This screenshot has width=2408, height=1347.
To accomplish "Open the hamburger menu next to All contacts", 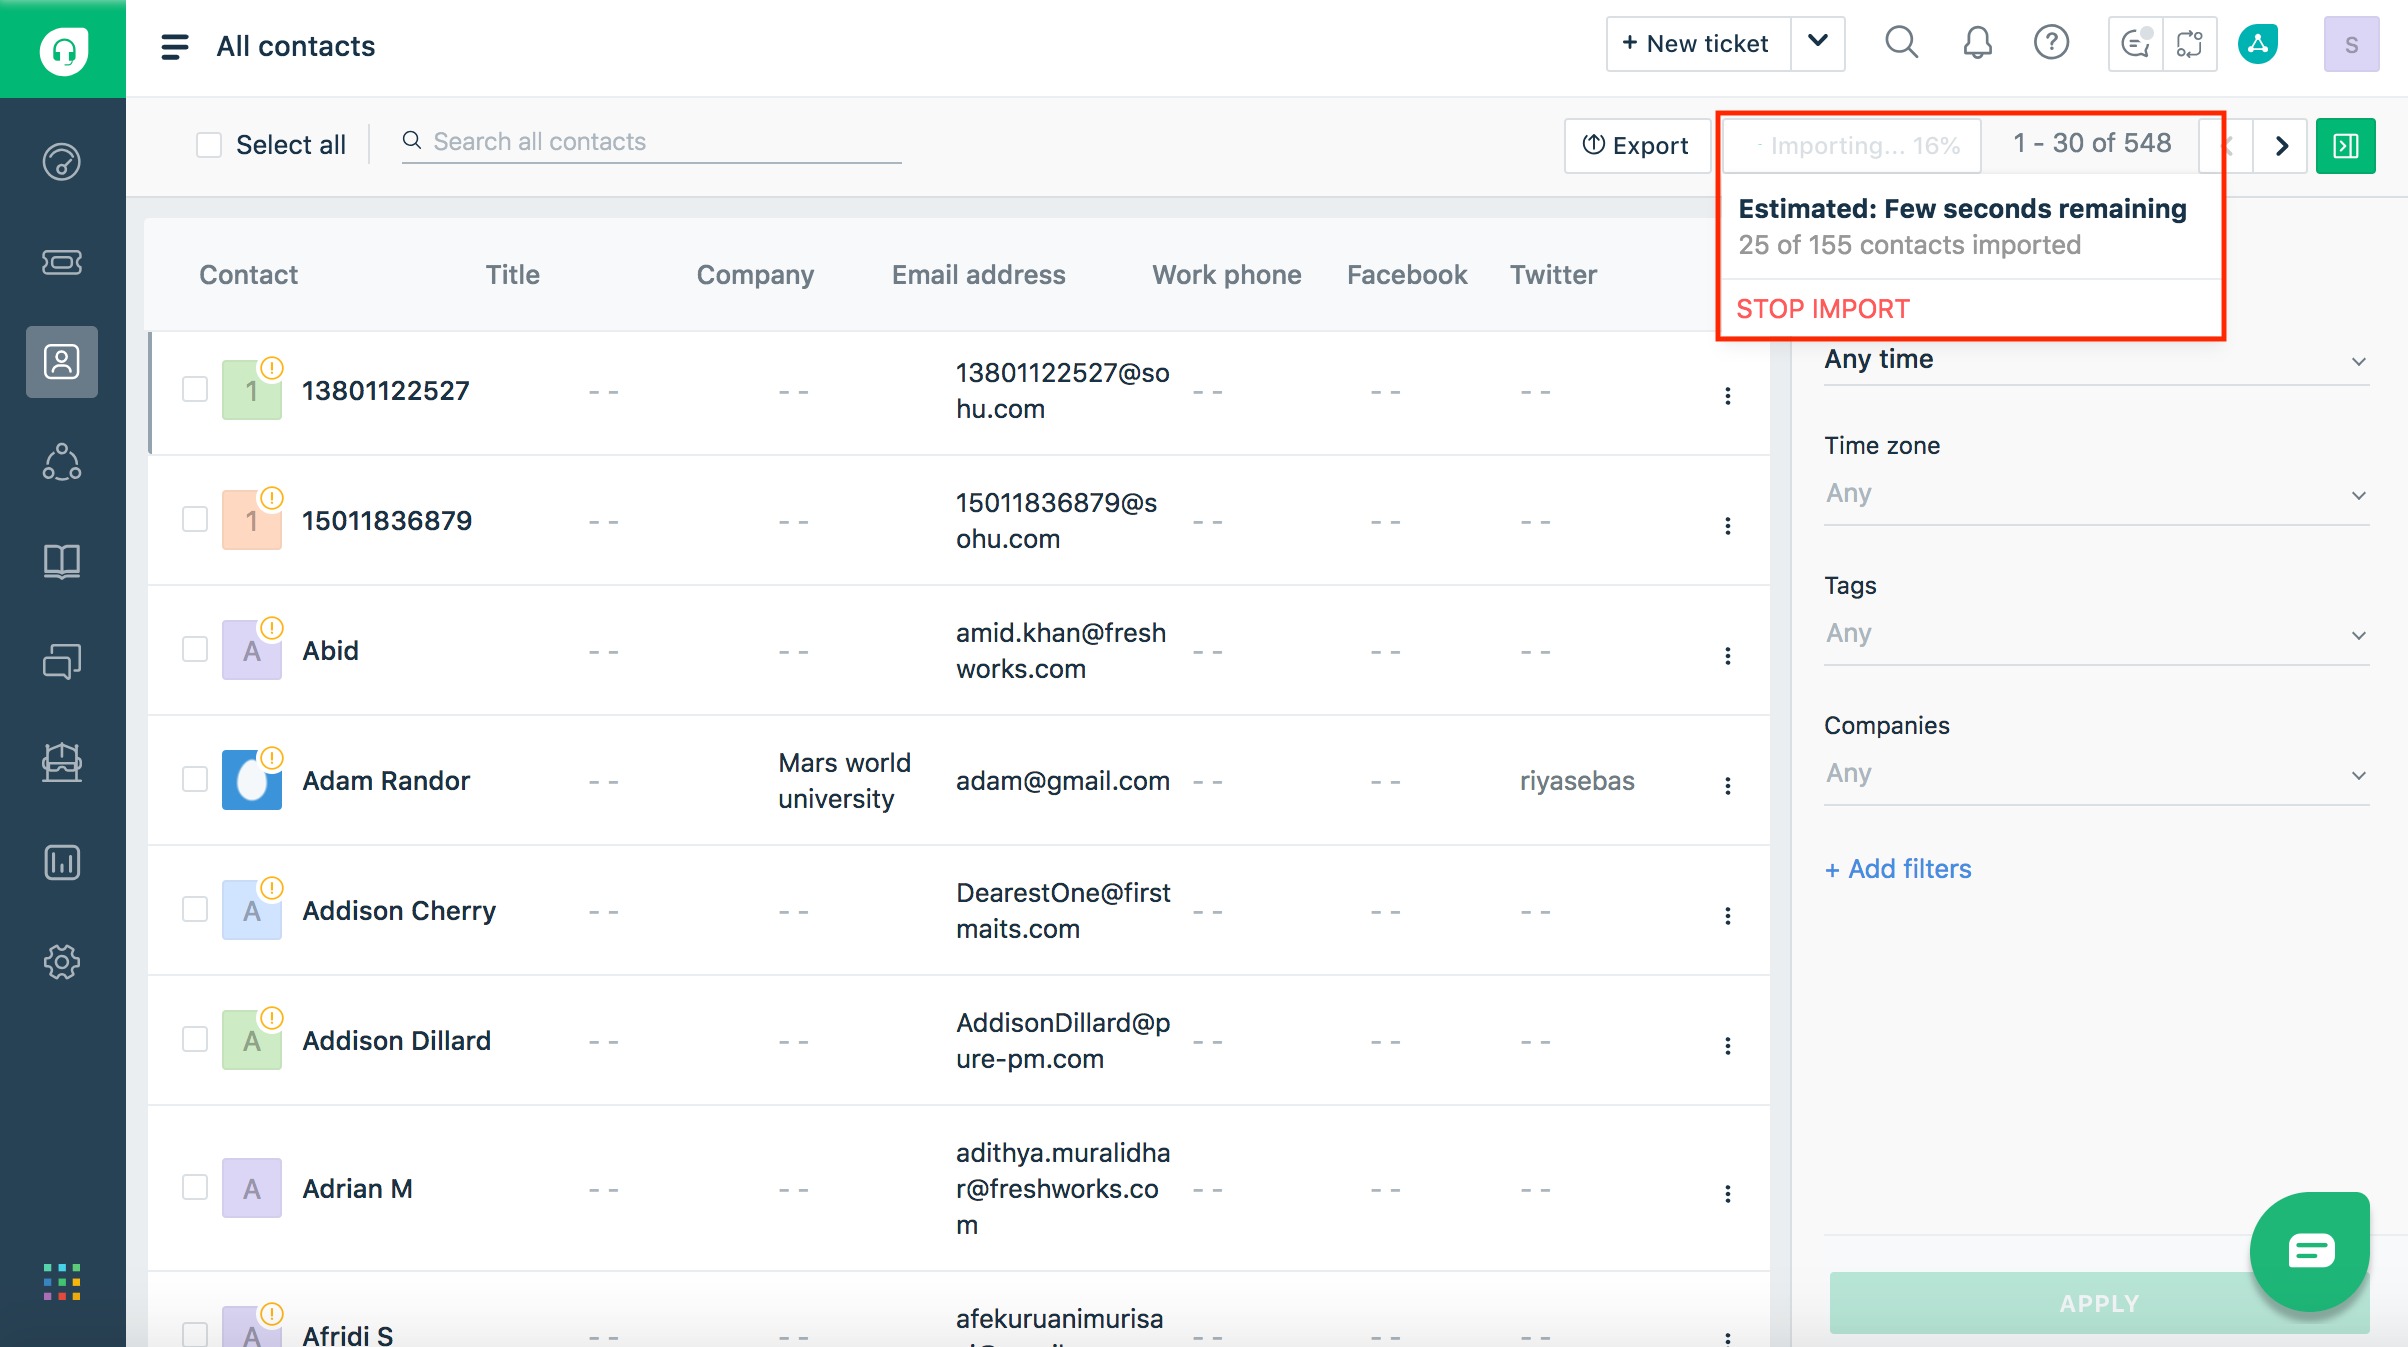I will (x=175, y=46).
